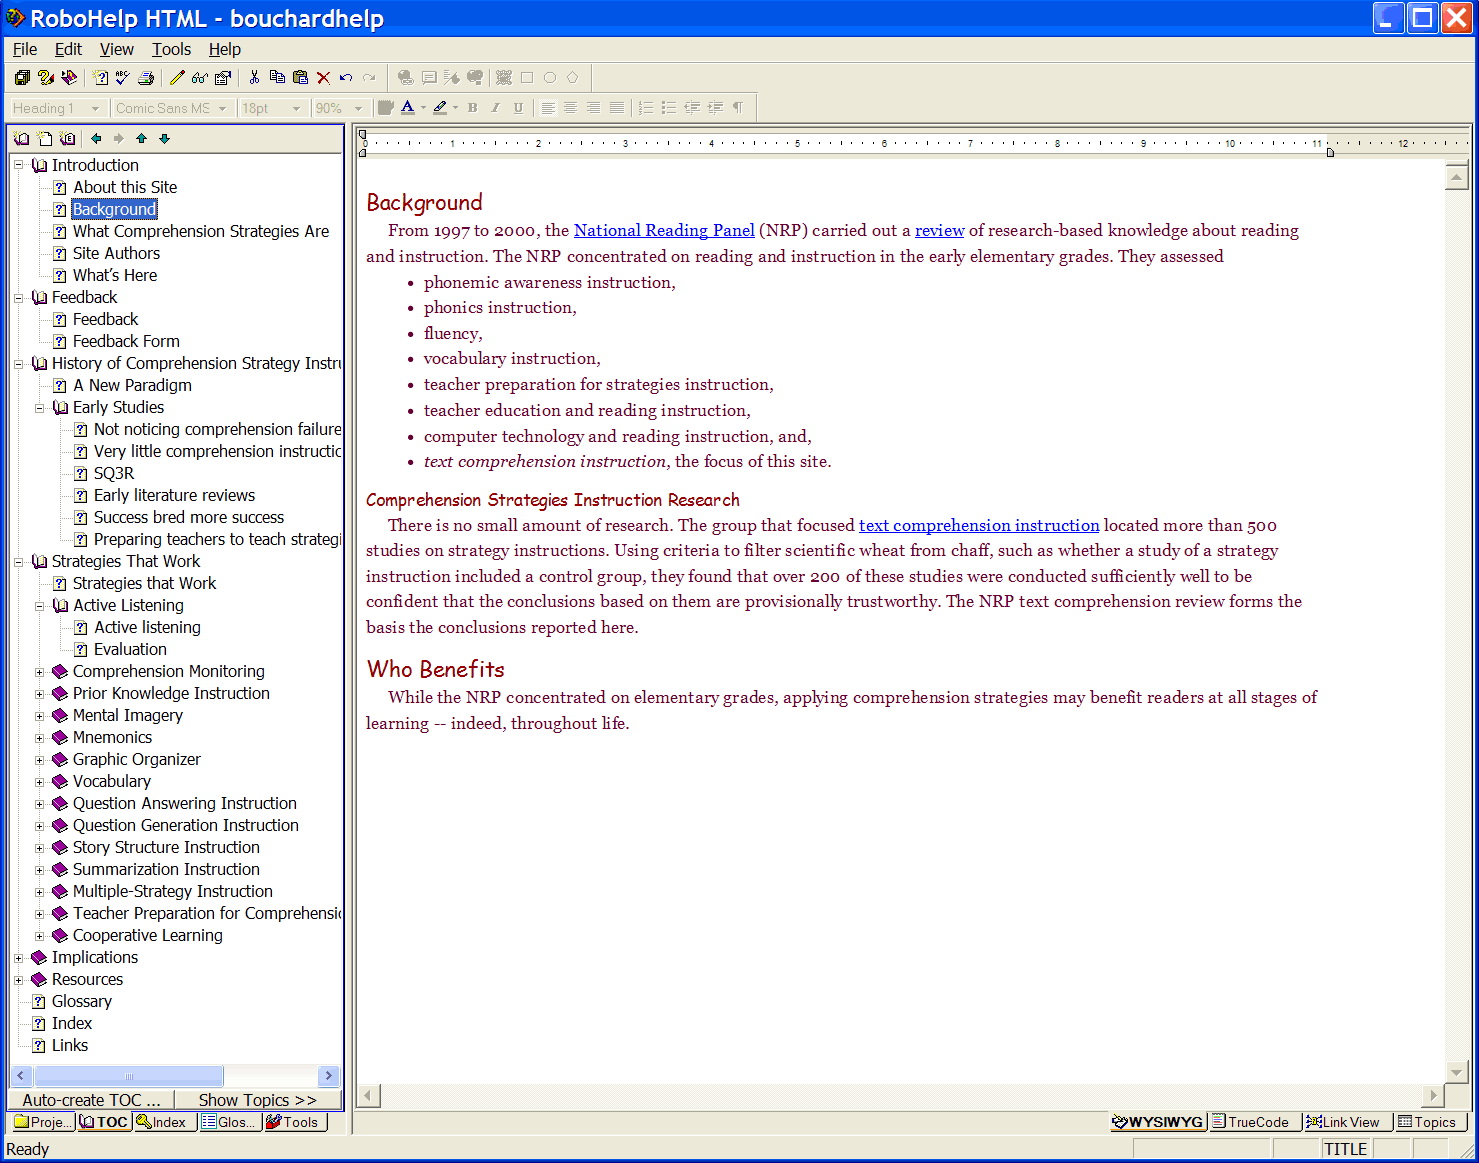
Task: Click the question mark help icon
Action: tap(46, 77)
